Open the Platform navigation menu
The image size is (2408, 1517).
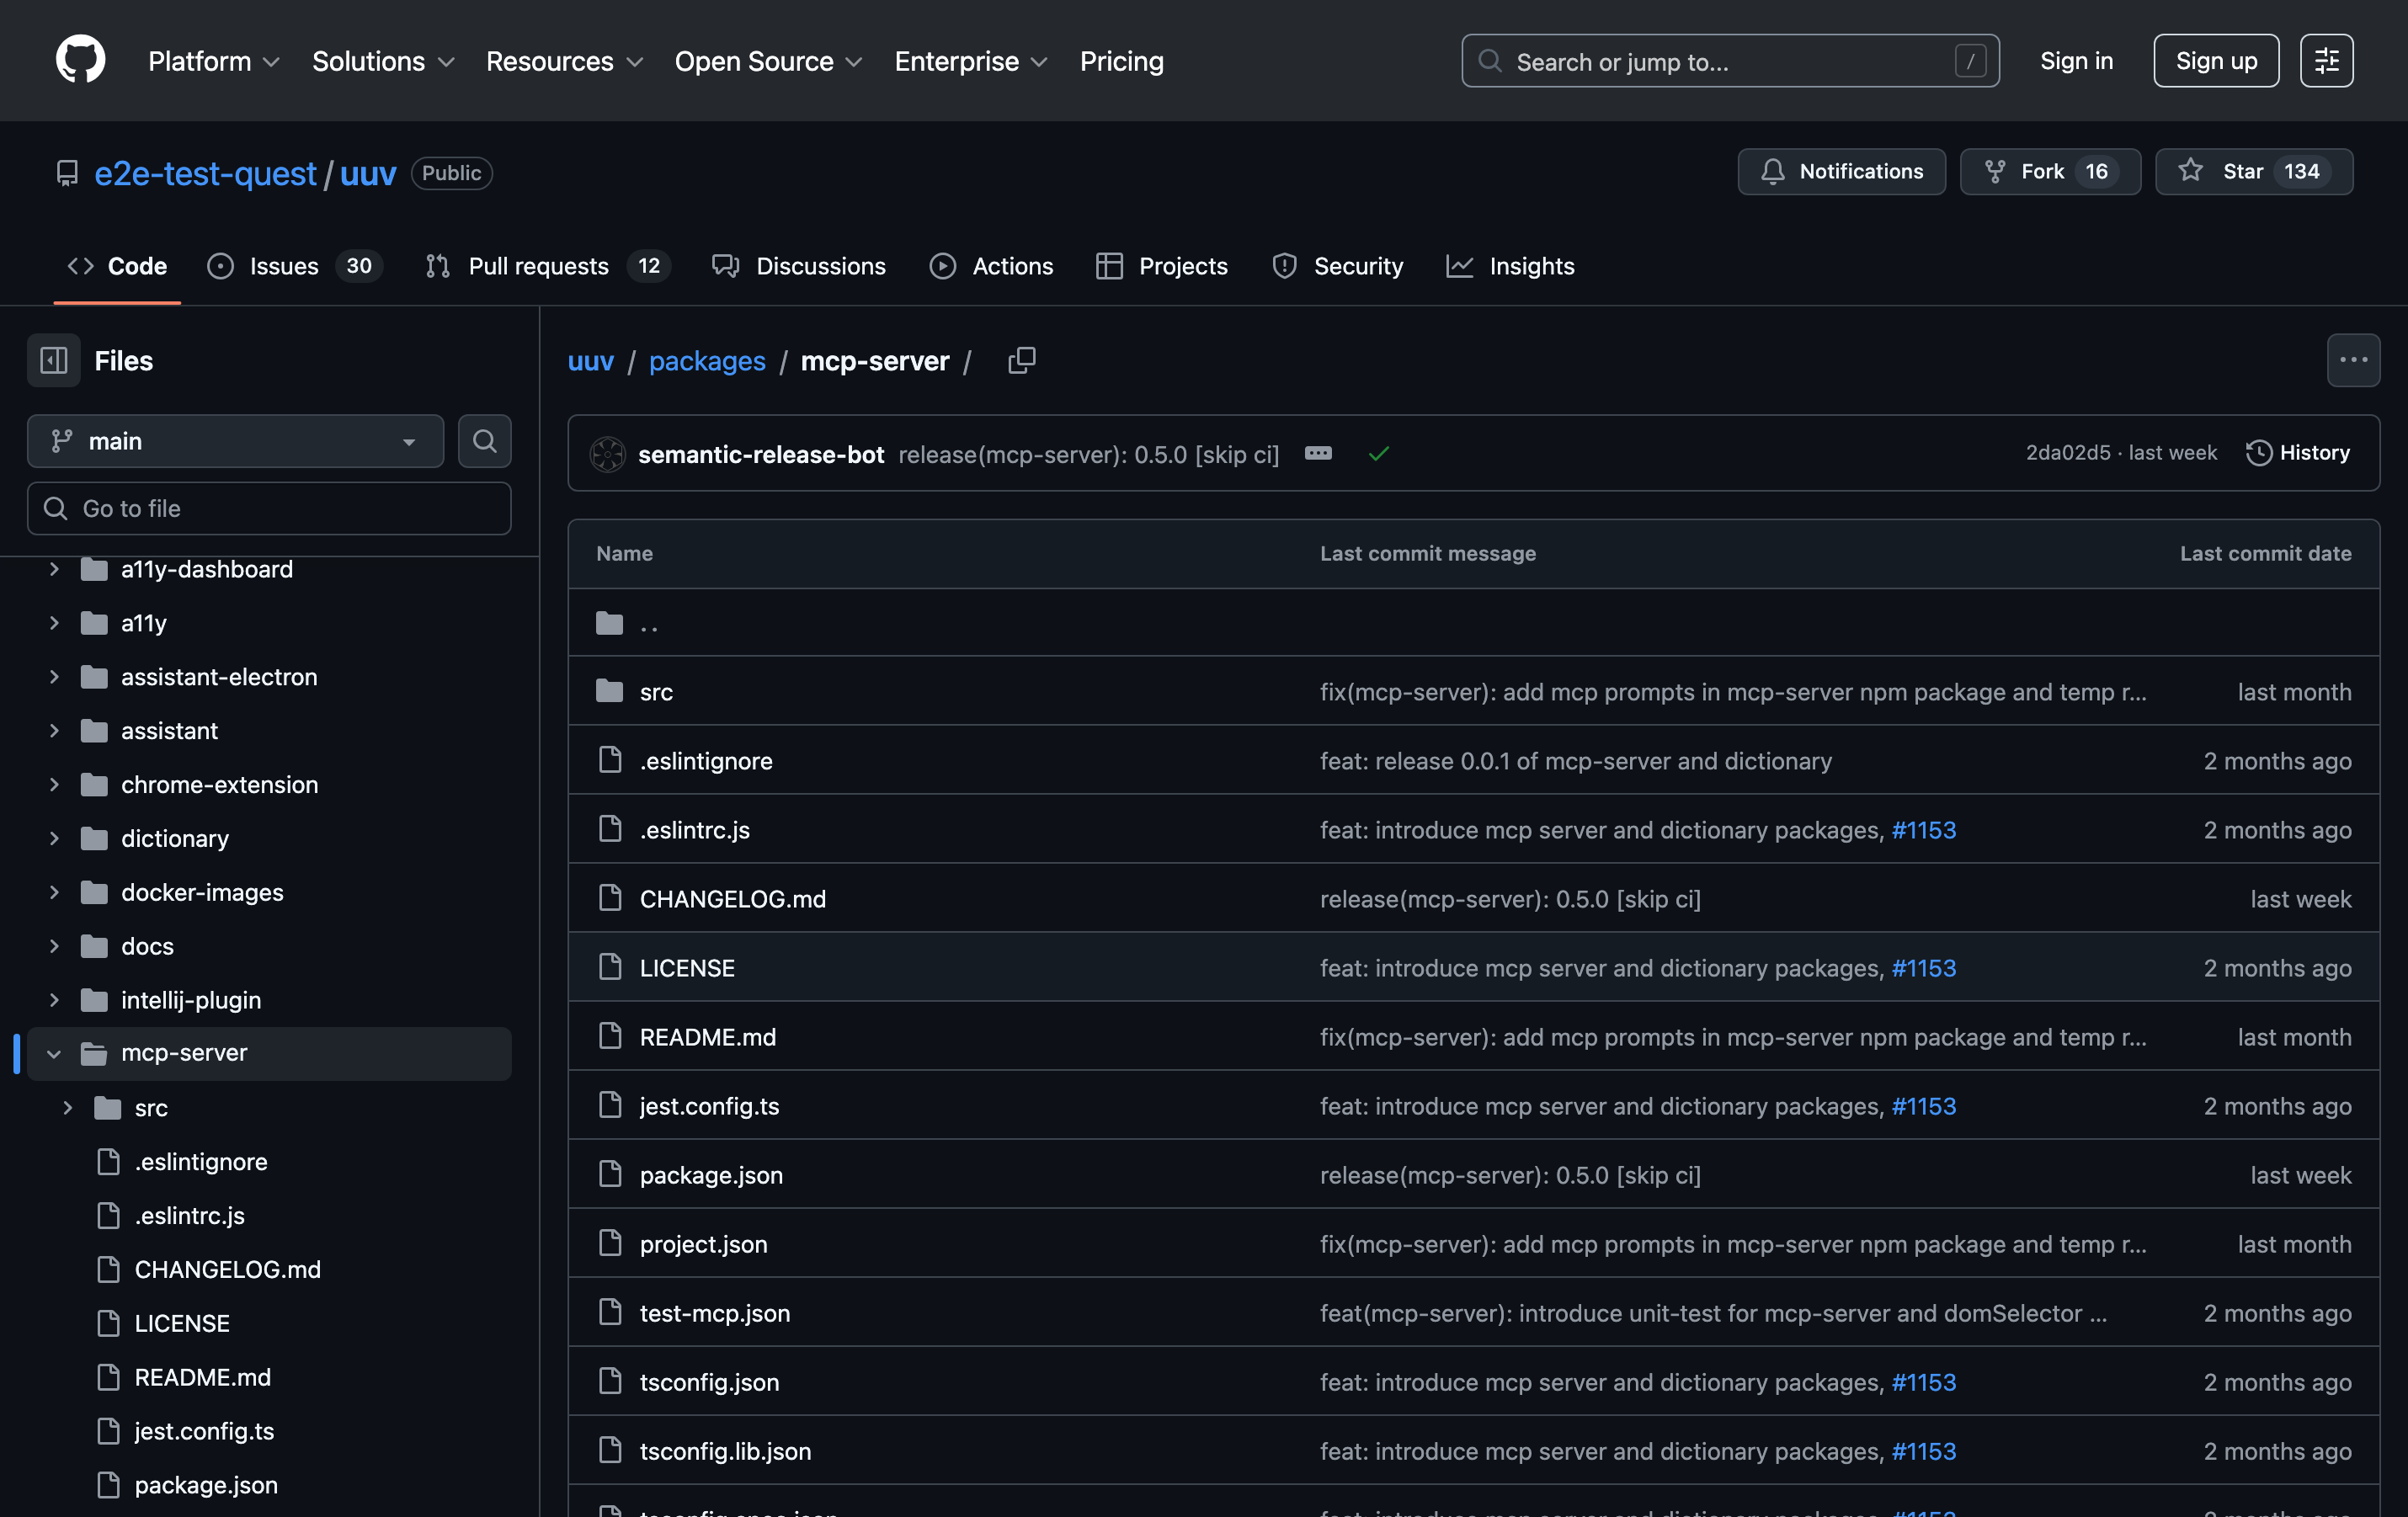point(213,61)
